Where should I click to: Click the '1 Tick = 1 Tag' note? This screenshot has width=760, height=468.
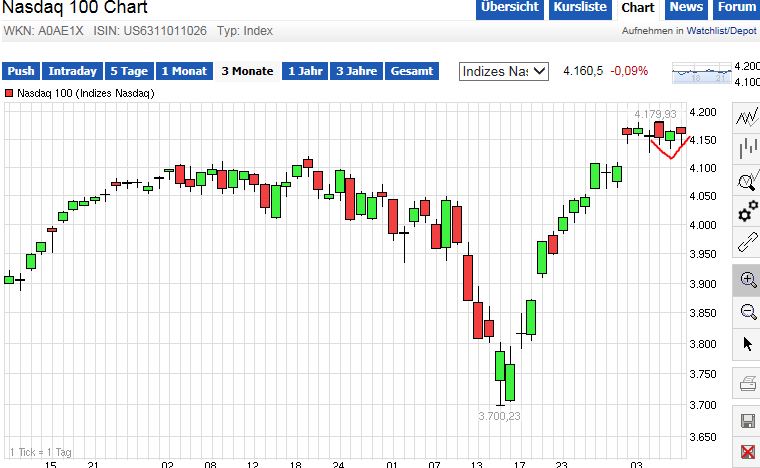click(41, 452)
